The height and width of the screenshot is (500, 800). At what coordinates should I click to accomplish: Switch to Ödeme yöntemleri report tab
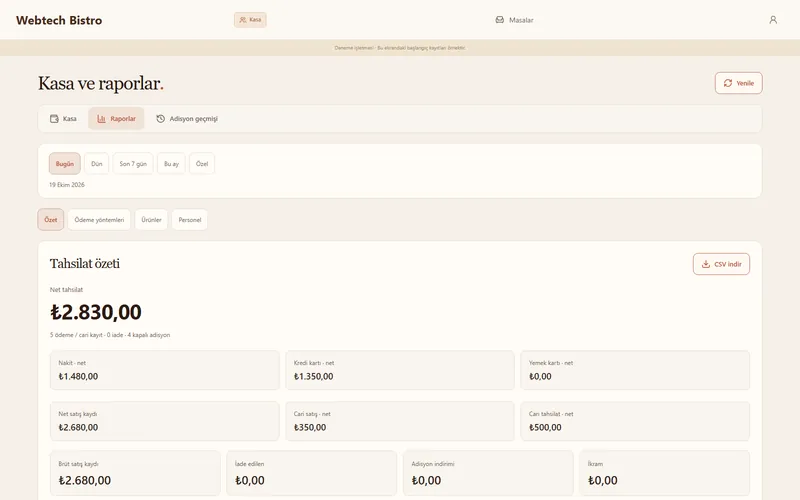tap(99, 220)
